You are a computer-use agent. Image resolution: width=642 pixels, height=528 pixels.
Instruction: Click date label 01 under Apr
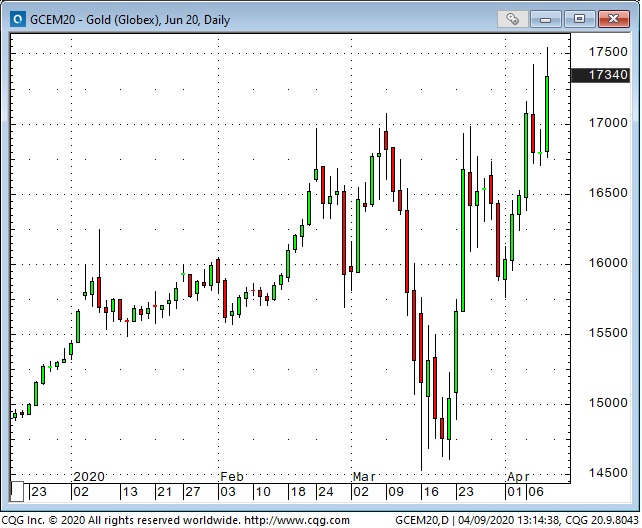pyautogui.click(x=515, y=492)
